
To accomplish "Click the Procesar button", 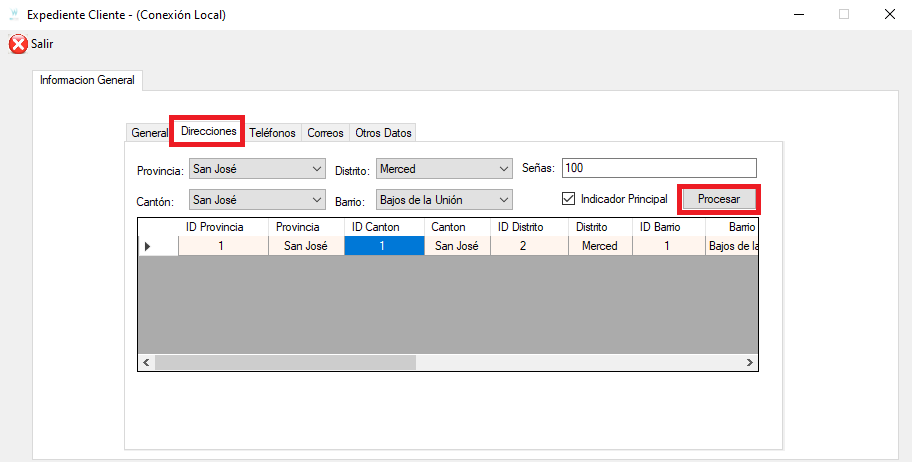I will click(719, 199).
